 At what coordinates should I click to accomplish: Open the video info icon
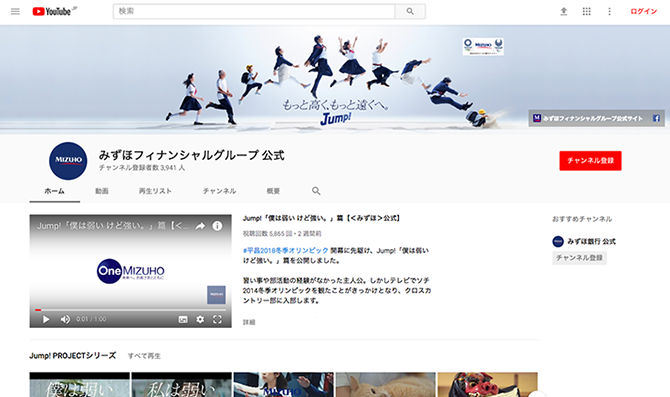217,226
